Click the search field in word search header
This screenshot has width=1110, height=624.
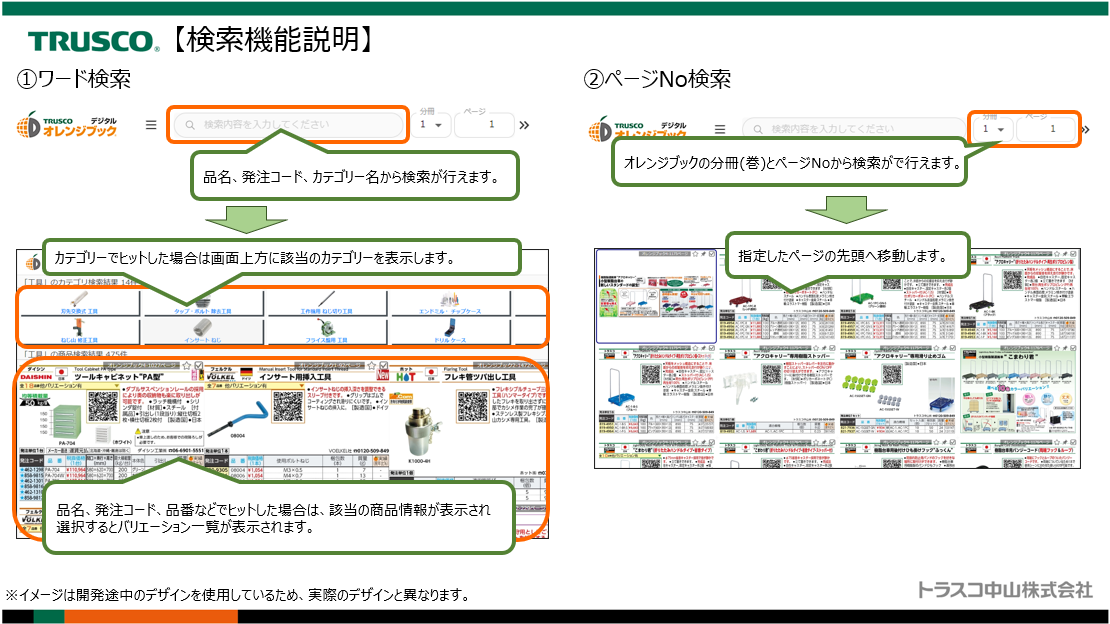pos(289,125)
